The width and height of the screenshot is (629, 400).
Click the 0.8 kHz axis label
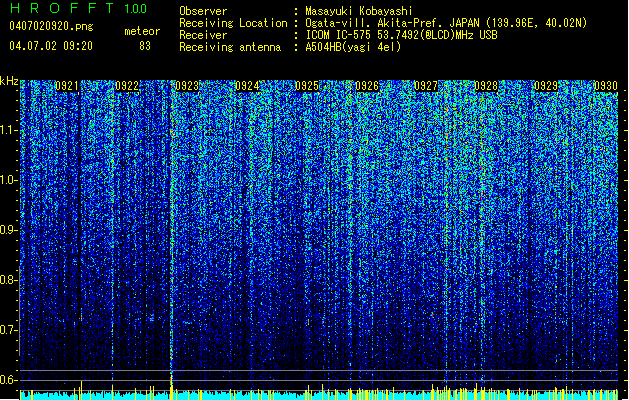[9, 280]
